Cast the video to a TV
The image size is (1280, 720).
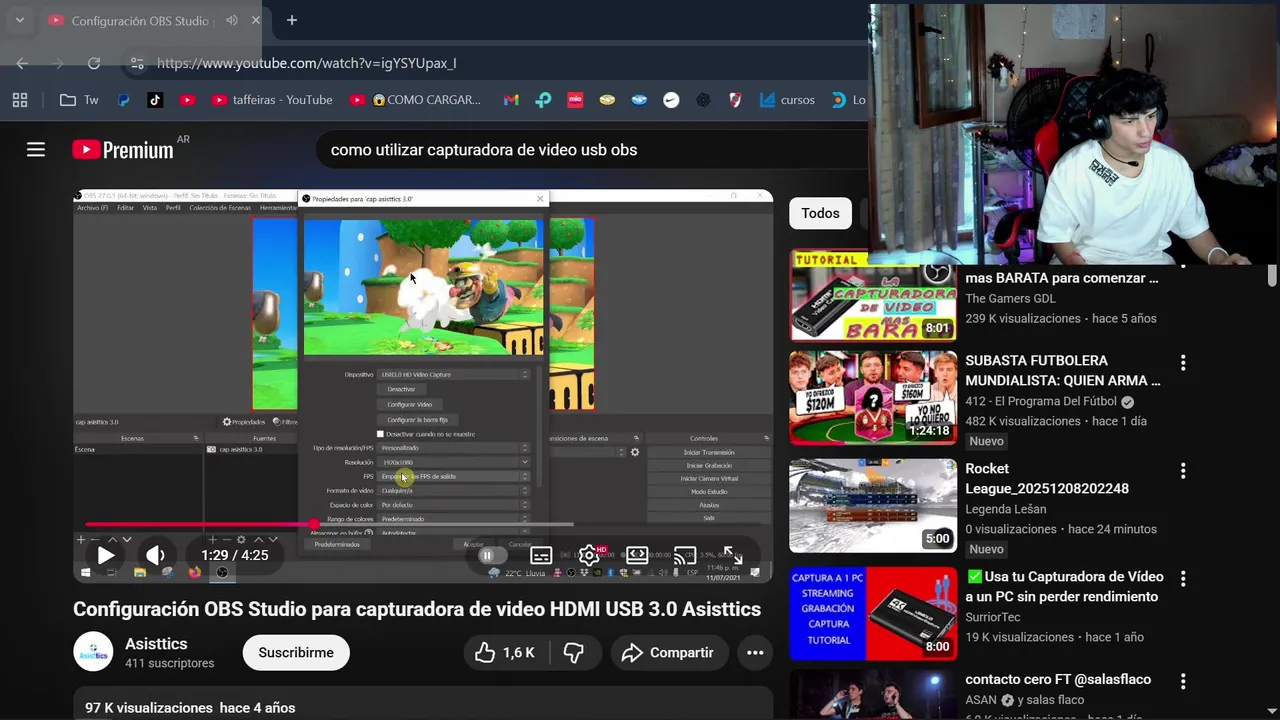[x=684, y=555]
